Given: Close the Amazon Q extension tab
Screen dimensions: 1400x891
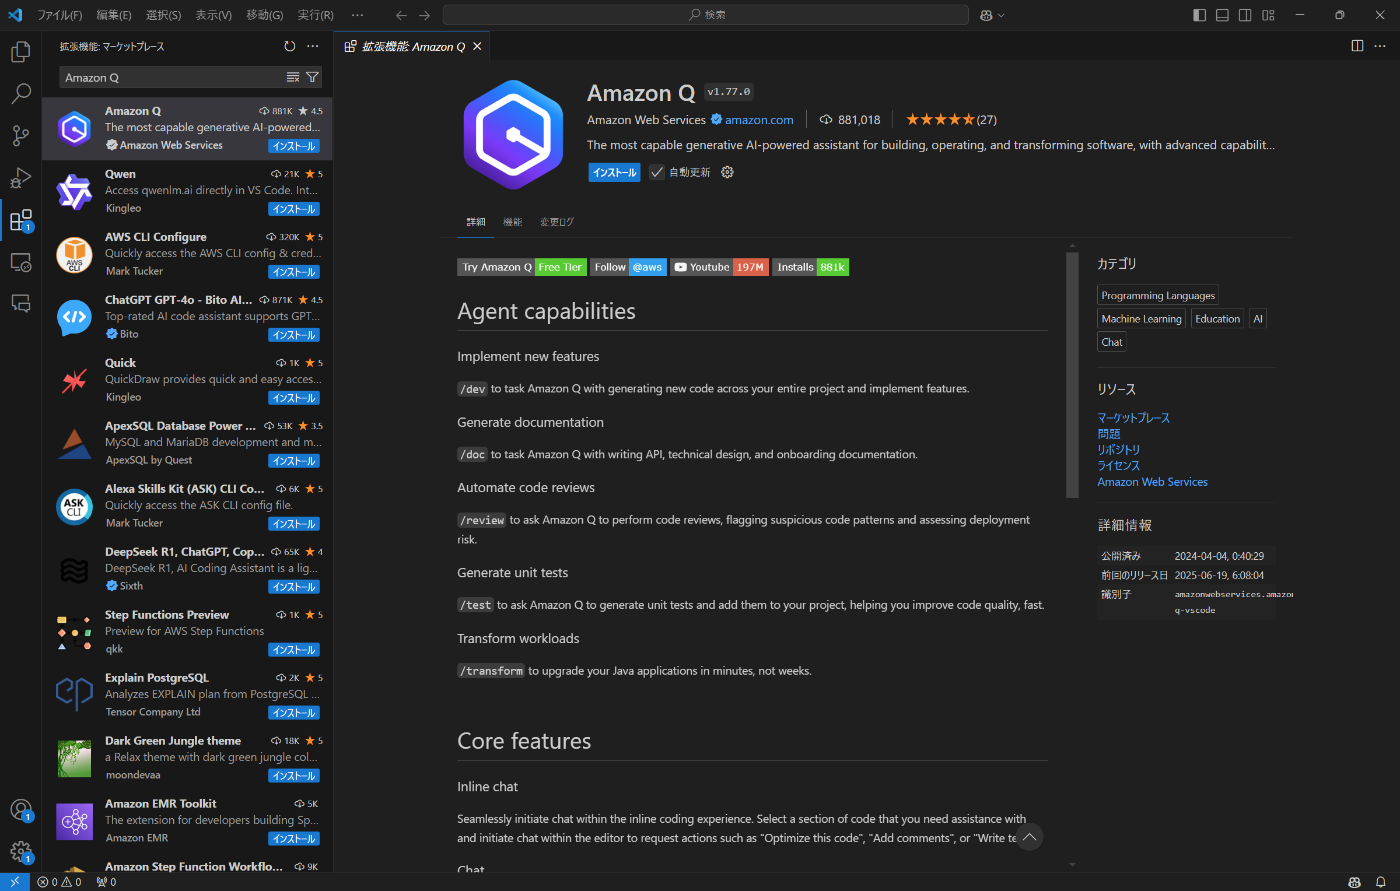Looking at the screenshot, I should [x=477, y=46].
